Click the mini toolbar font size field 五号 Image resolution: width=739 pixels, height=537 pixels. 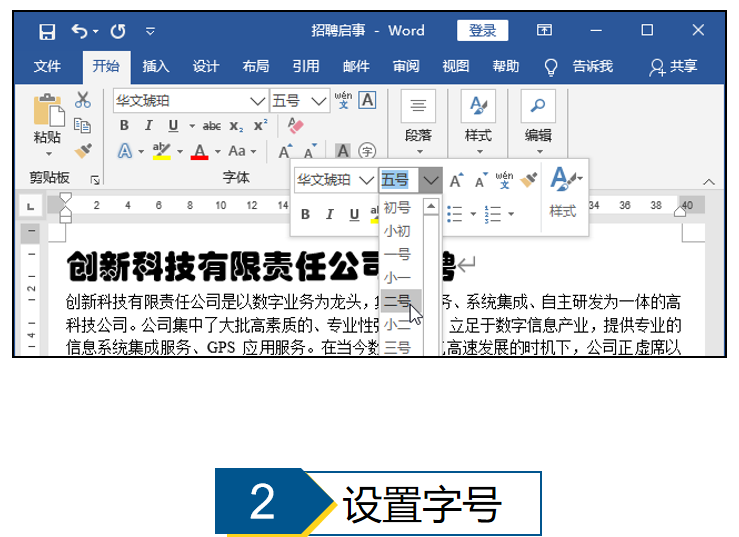[398, 180]
